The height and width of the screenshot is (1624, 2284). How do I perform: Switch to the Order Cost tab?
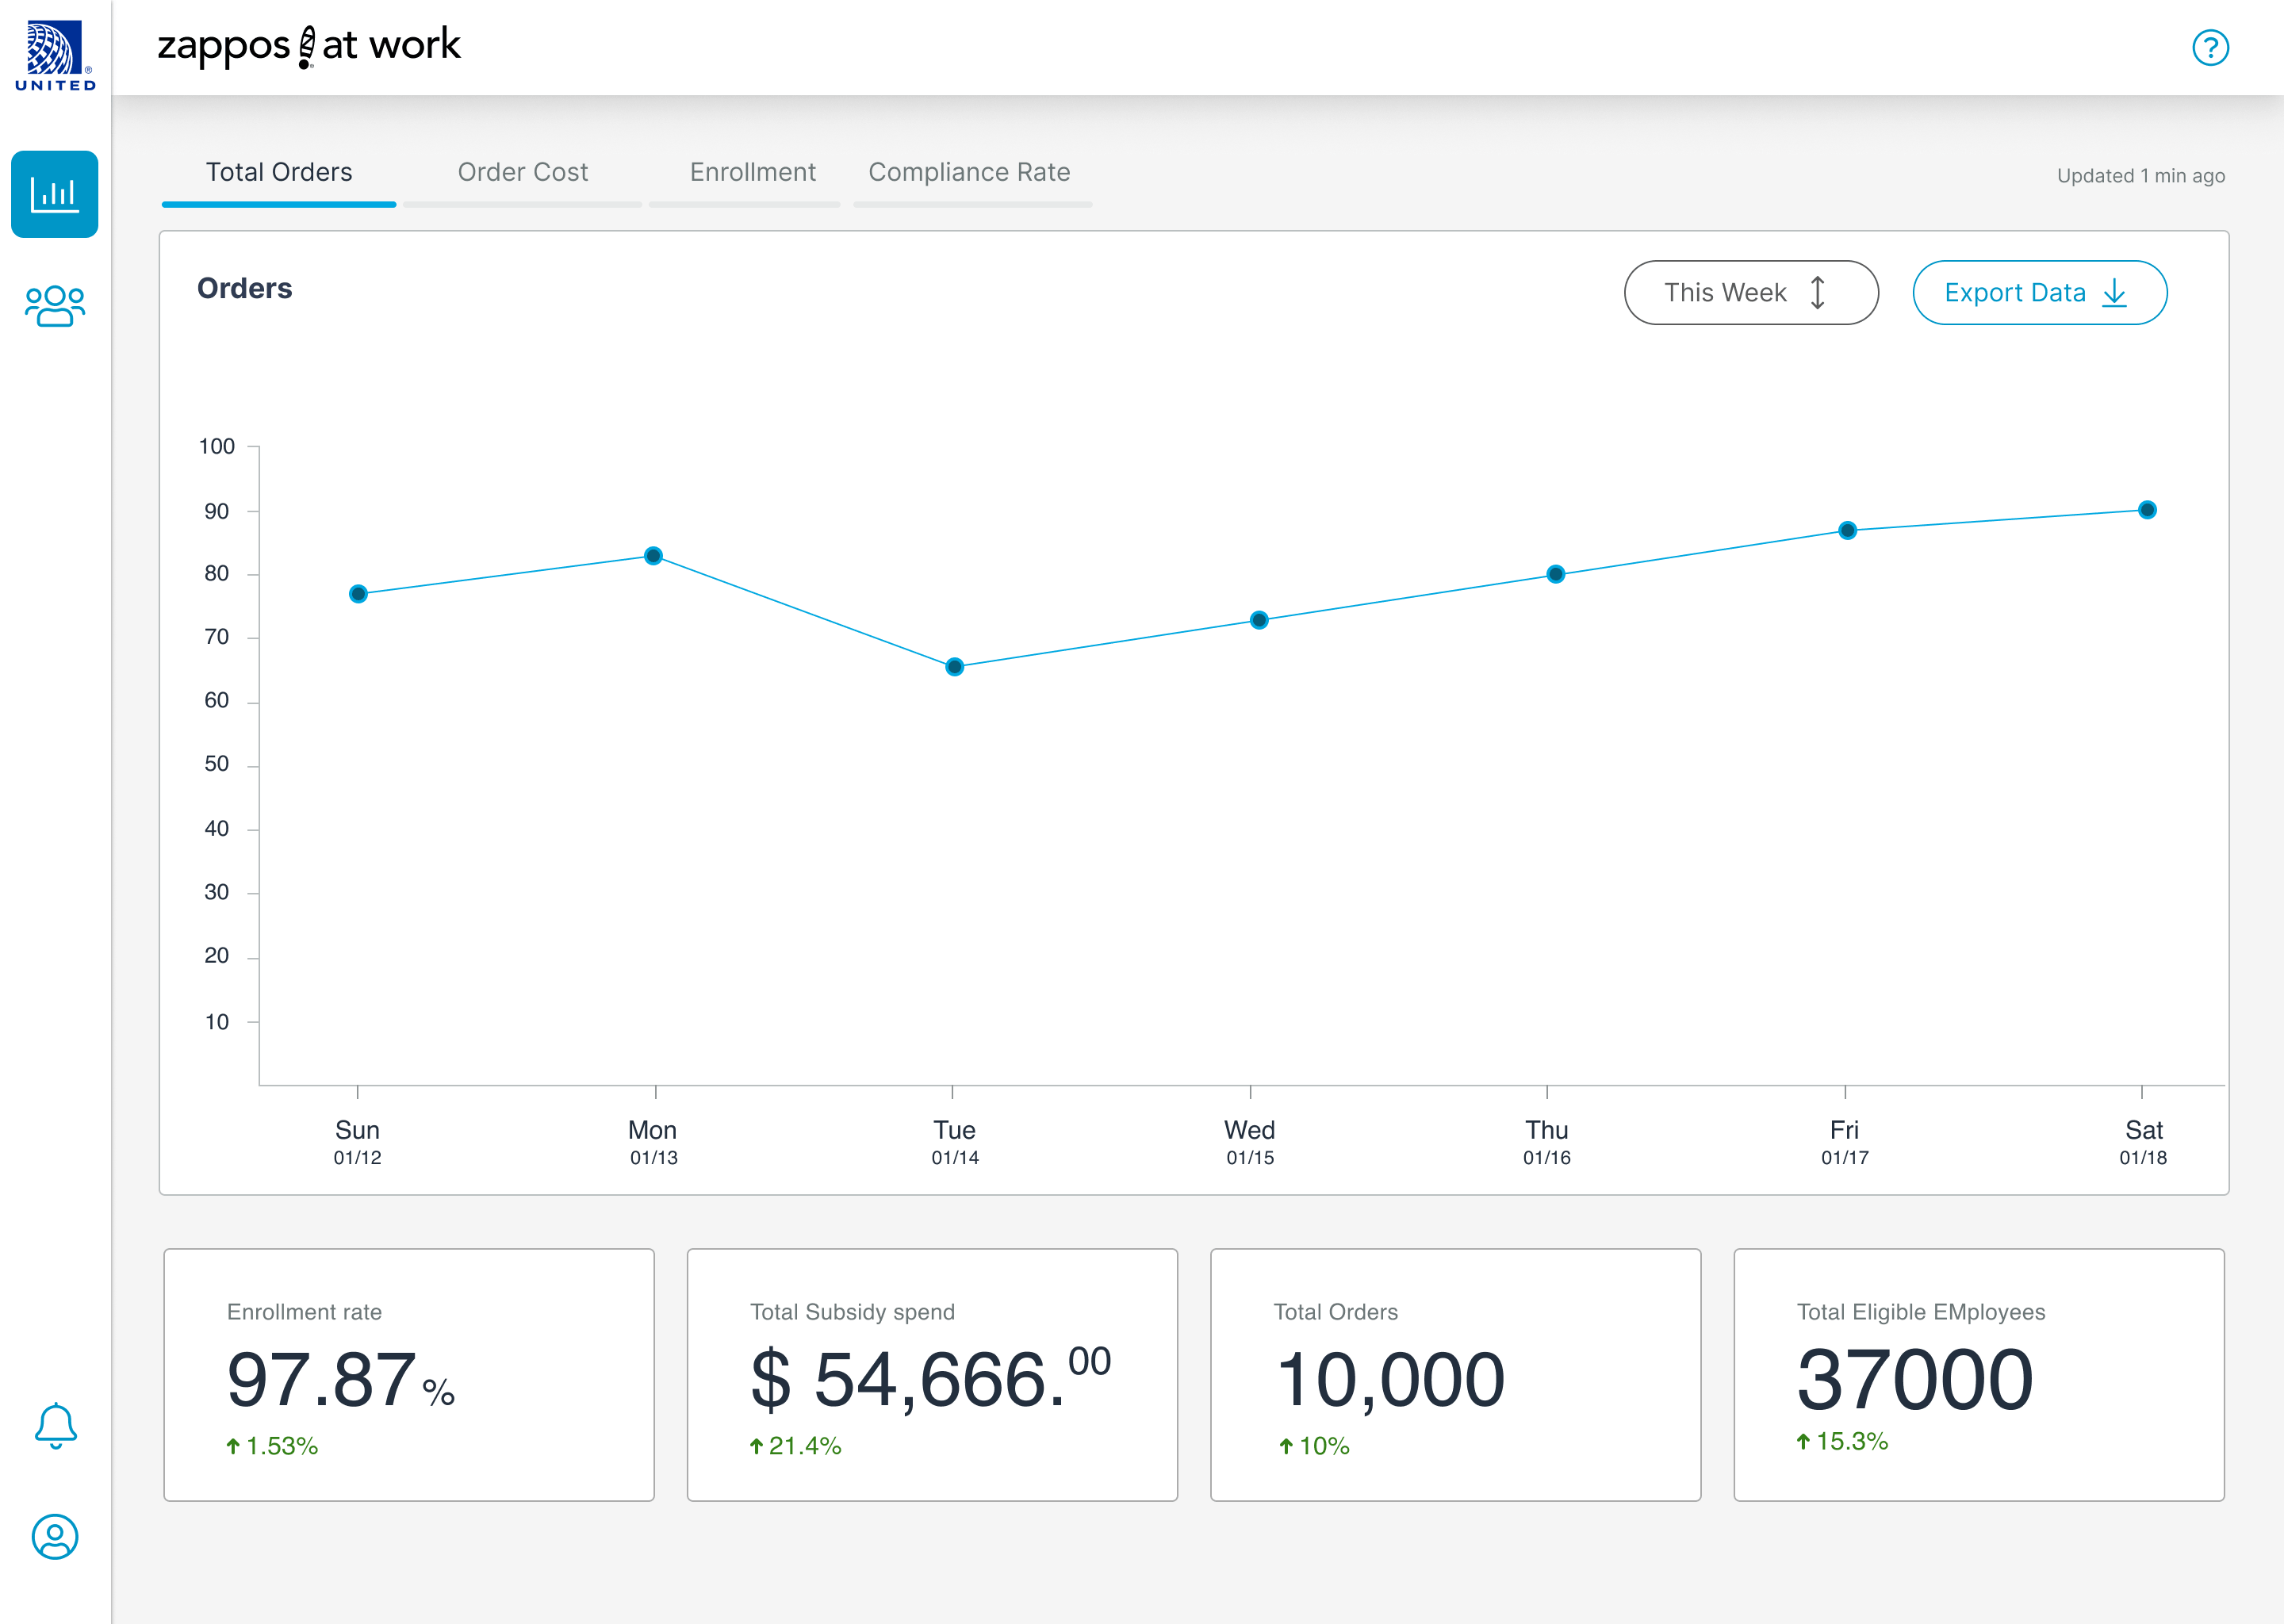pyautogui.click(x=522, y=173)
